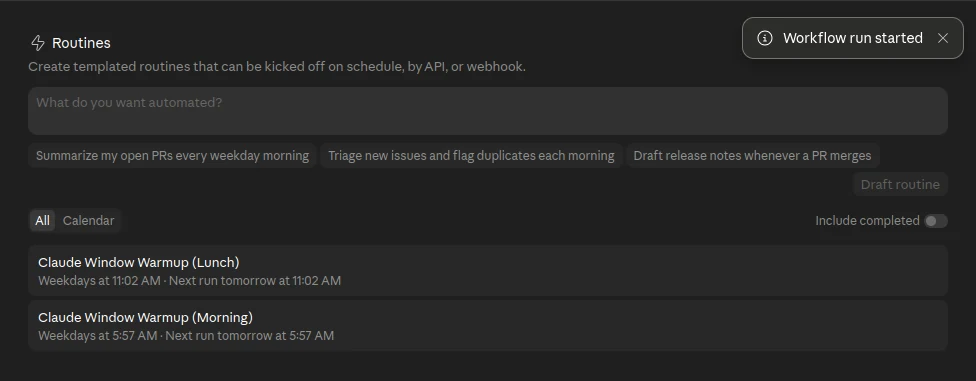The image size is (976, 381).
Task: Open the Claude Window Warmup (Lunch) routine
Action: pyautogui.click(x=487, y=270)
